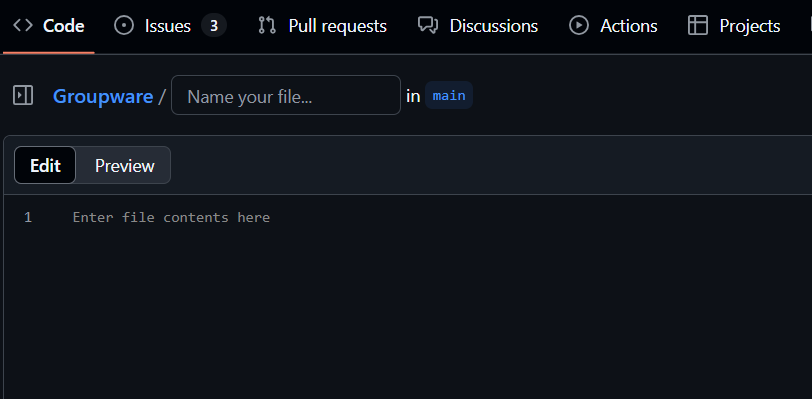812x399 pixels.
Task: Click the Code angle-brackets icon
Action: point(23,25)
